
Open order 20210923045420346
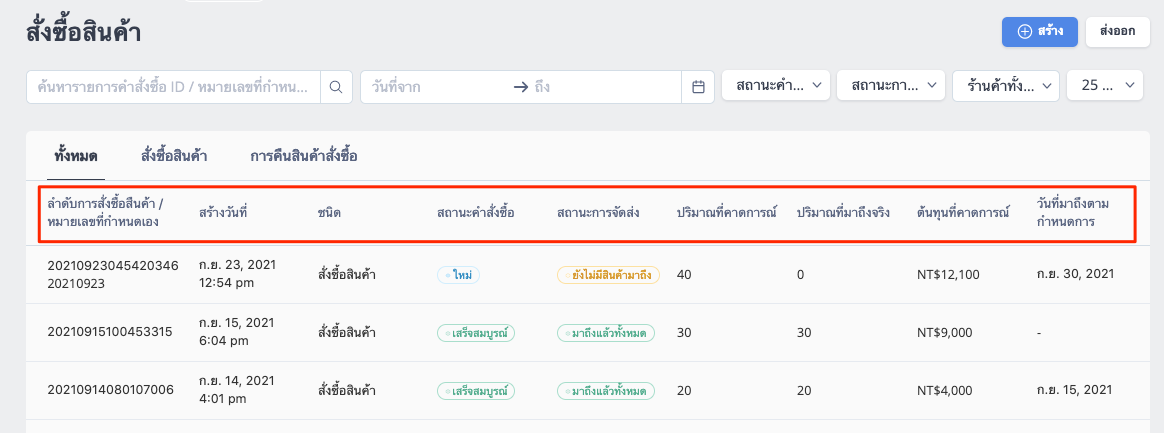113,266
